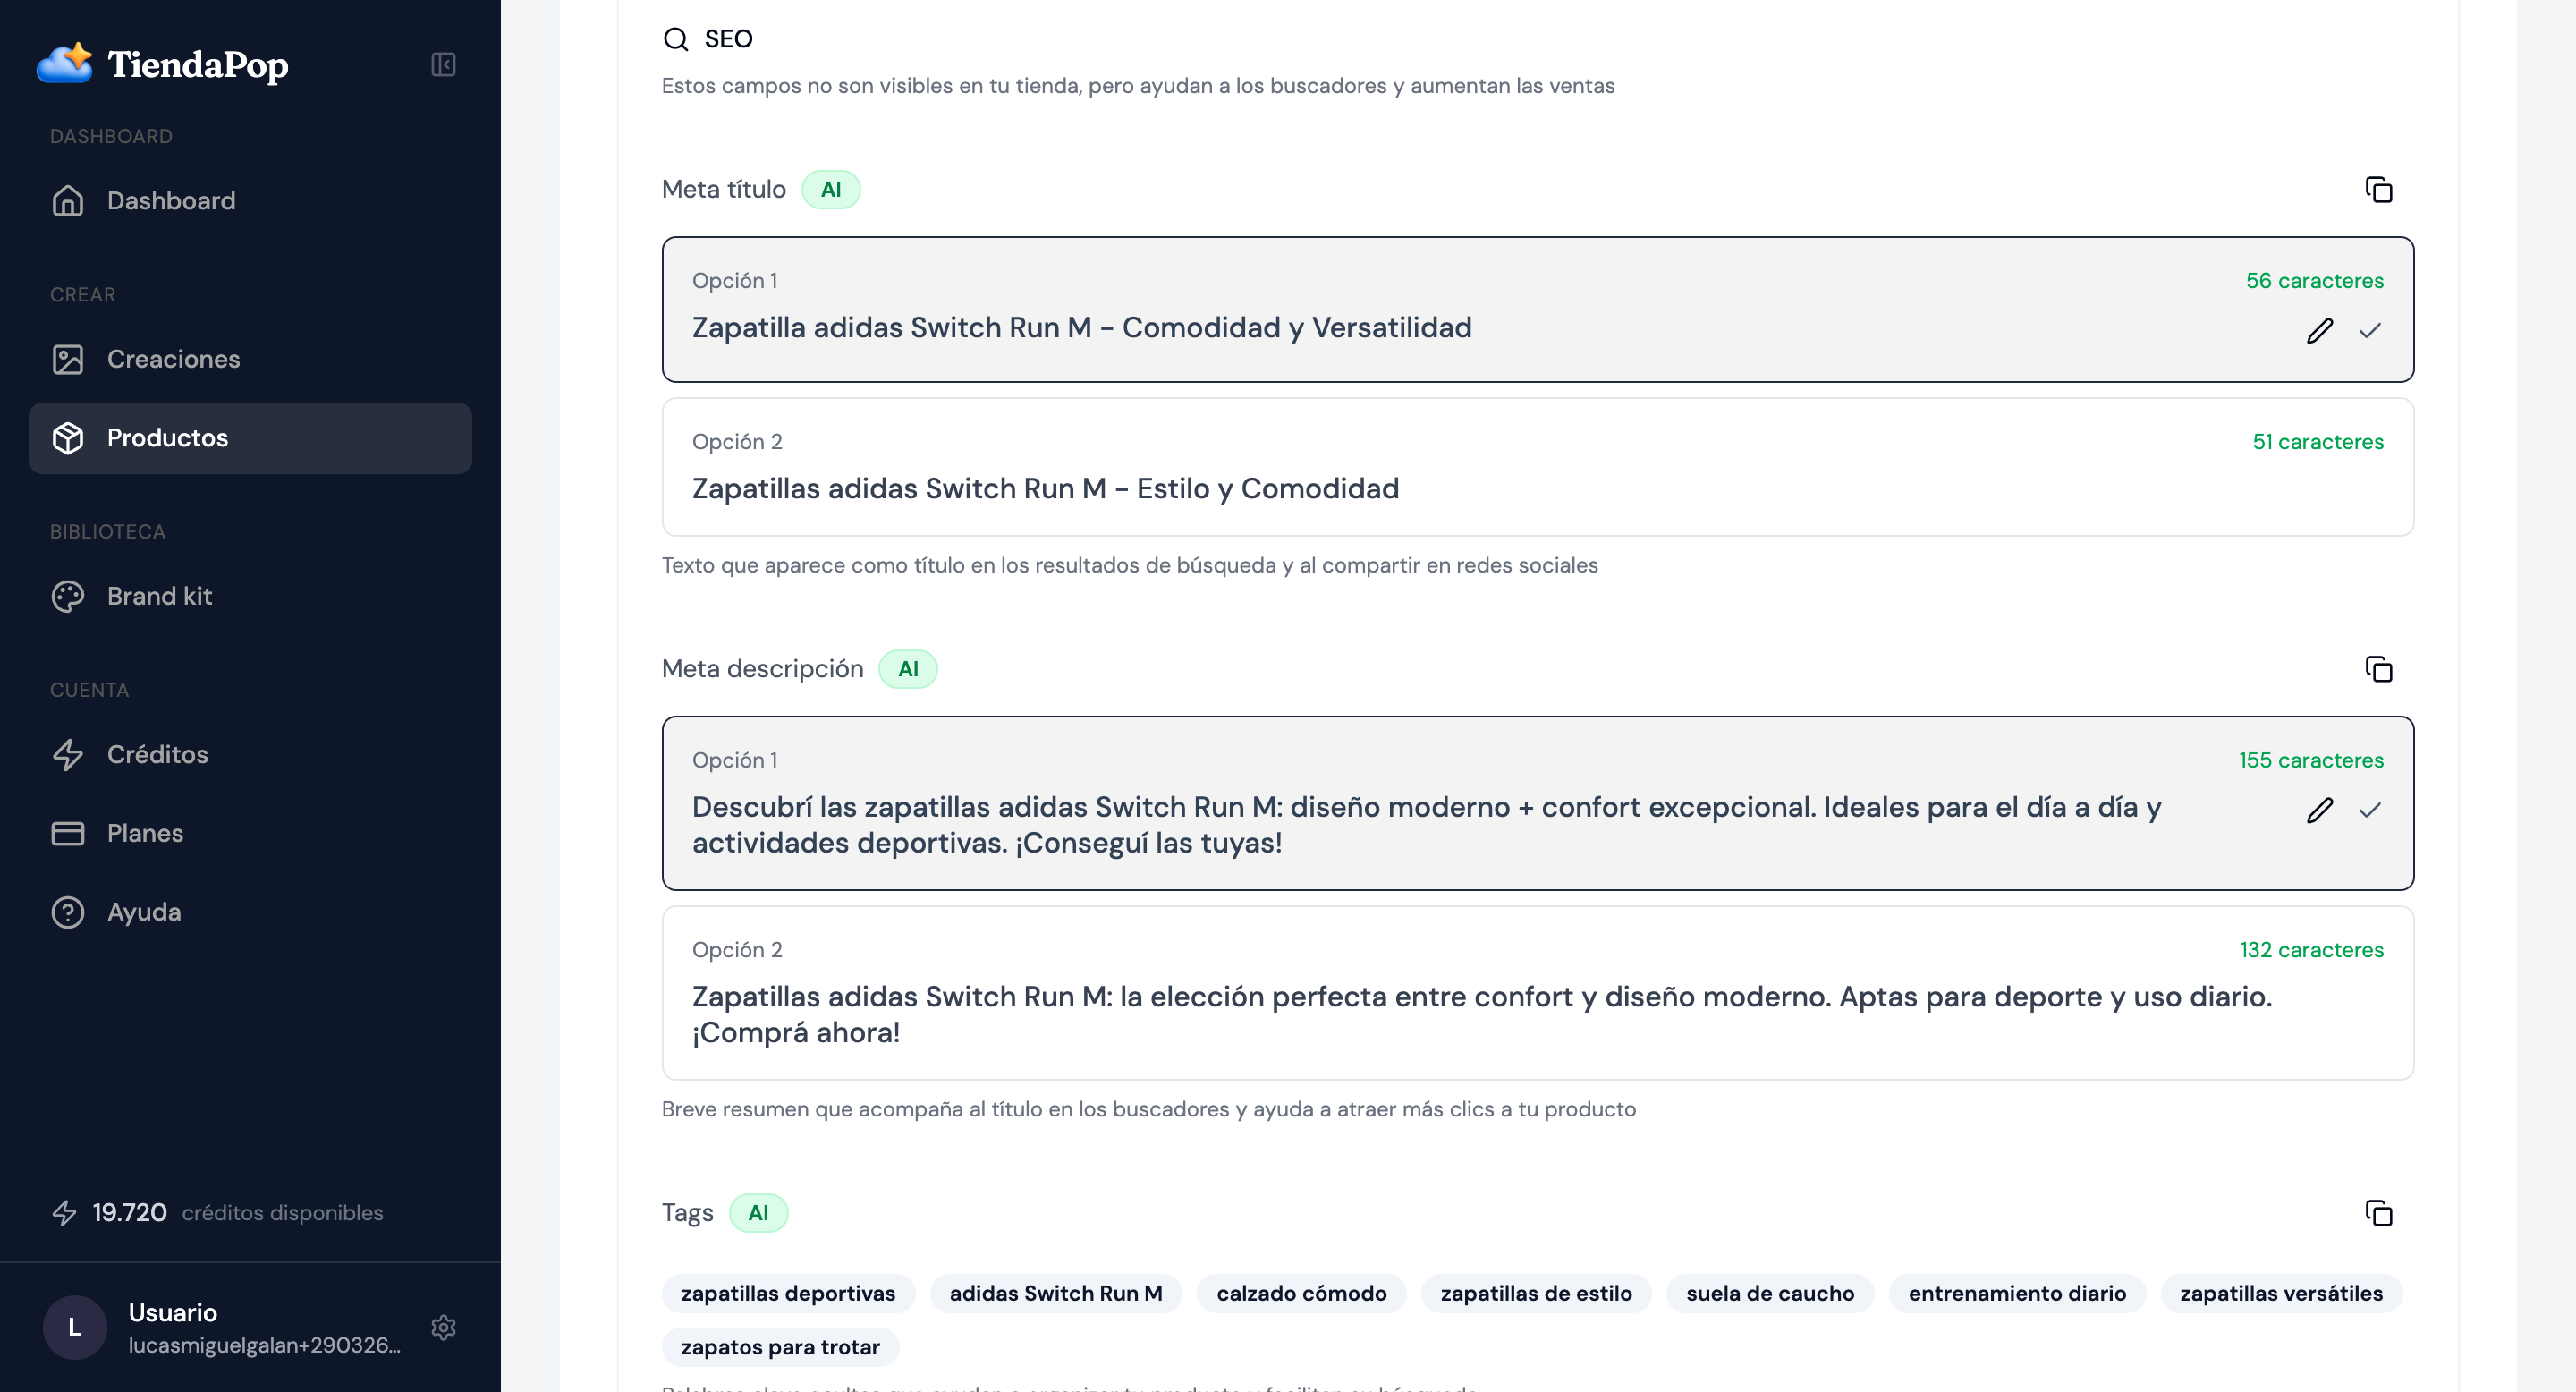
Task: Copy all generated Tags
Action: click(x=2380, y=1212)
